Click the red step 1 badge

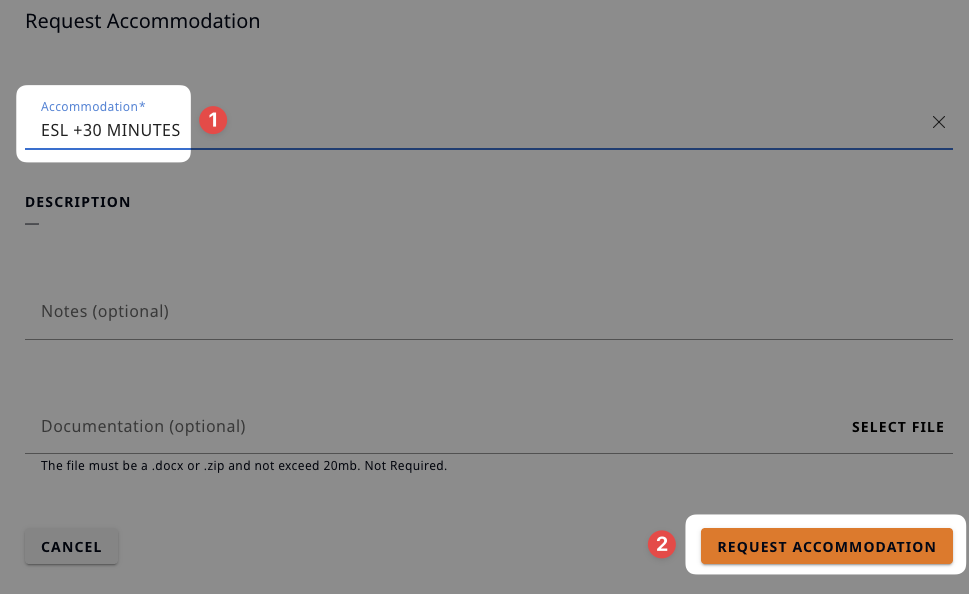[213, 119]
